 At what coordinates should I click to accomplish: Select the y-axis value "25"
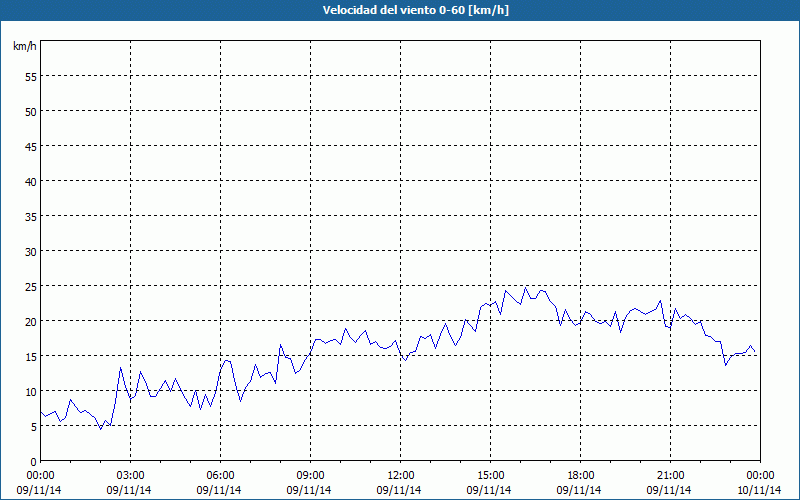point(31,286)
